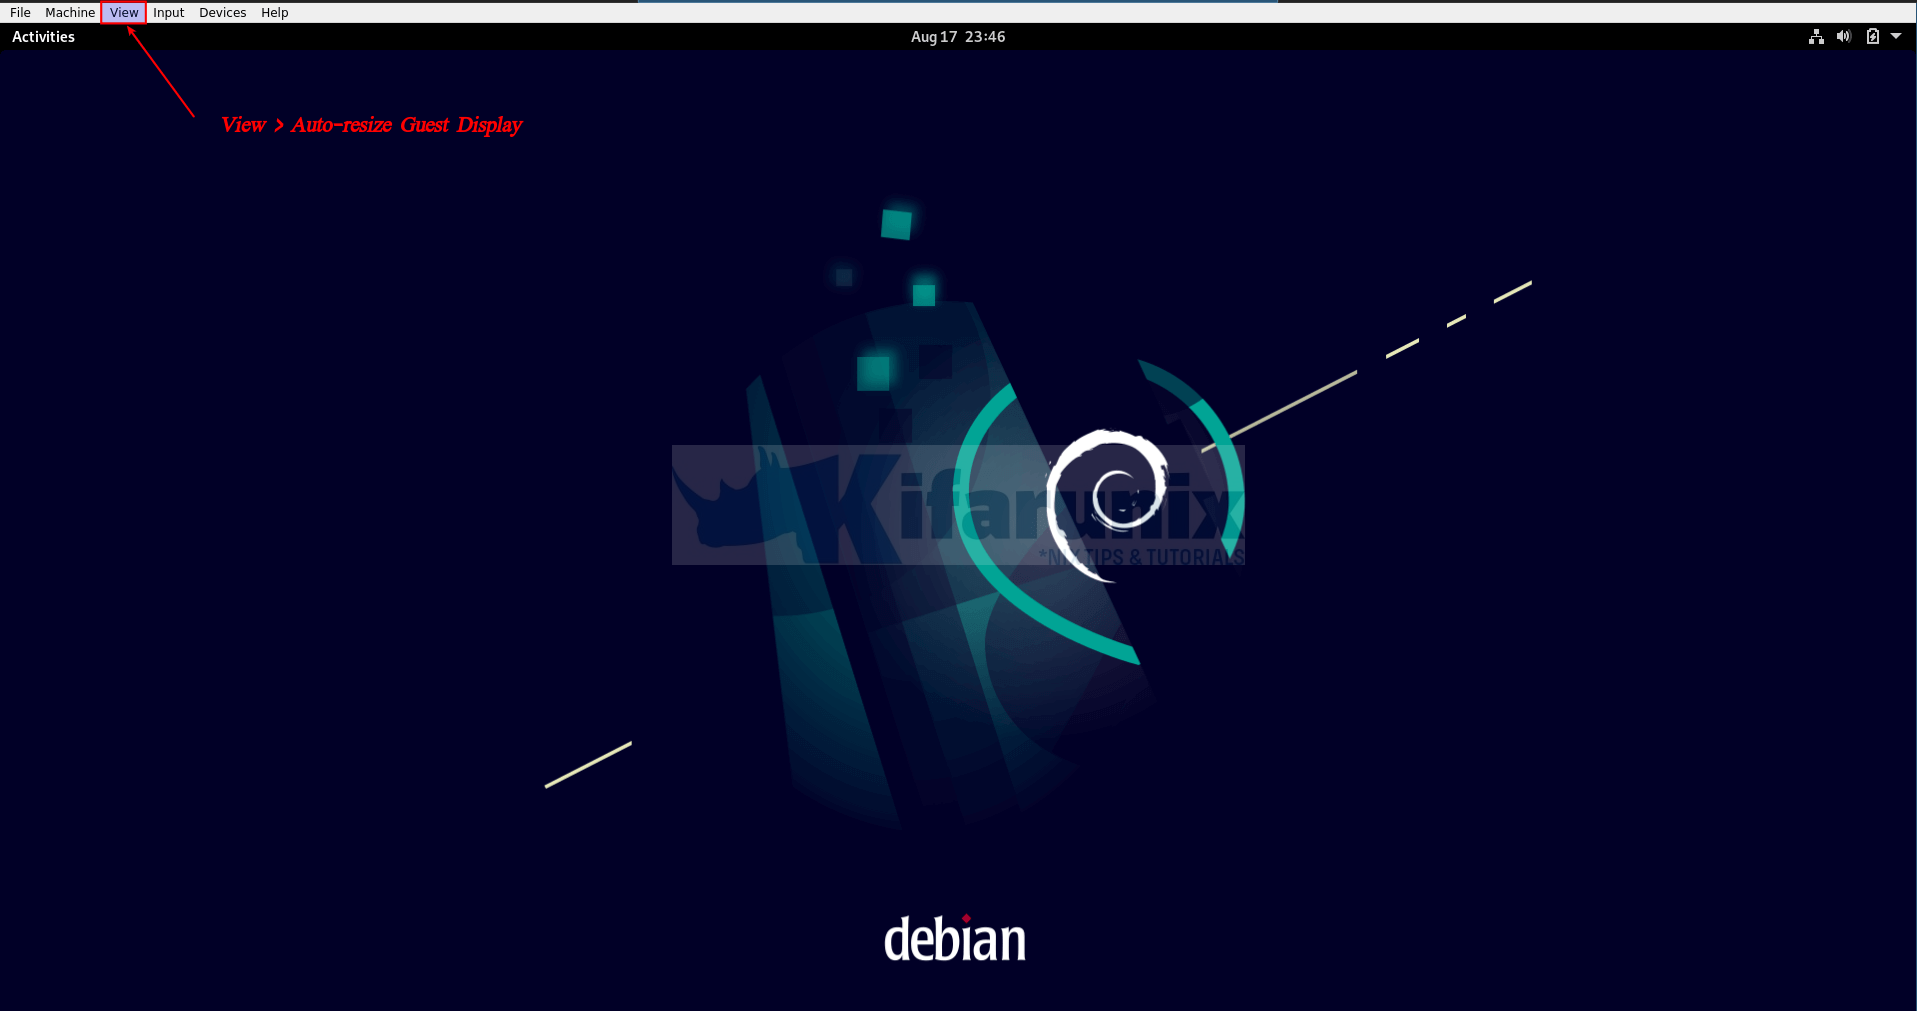Open the Devices menu
Image resolution: width=1917 pixels, height=1011 pixels.
[x=221, y=12]
